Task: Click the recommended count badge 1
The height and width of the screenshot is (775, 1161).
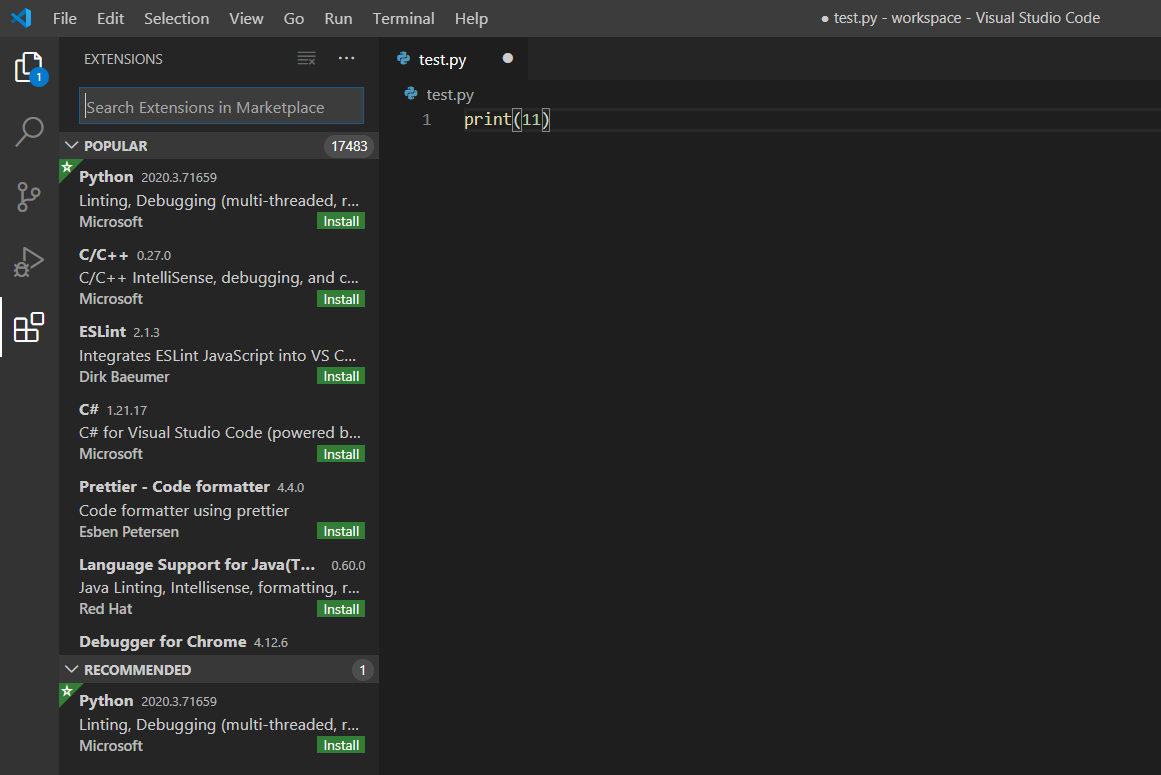Action: point(362,670)
